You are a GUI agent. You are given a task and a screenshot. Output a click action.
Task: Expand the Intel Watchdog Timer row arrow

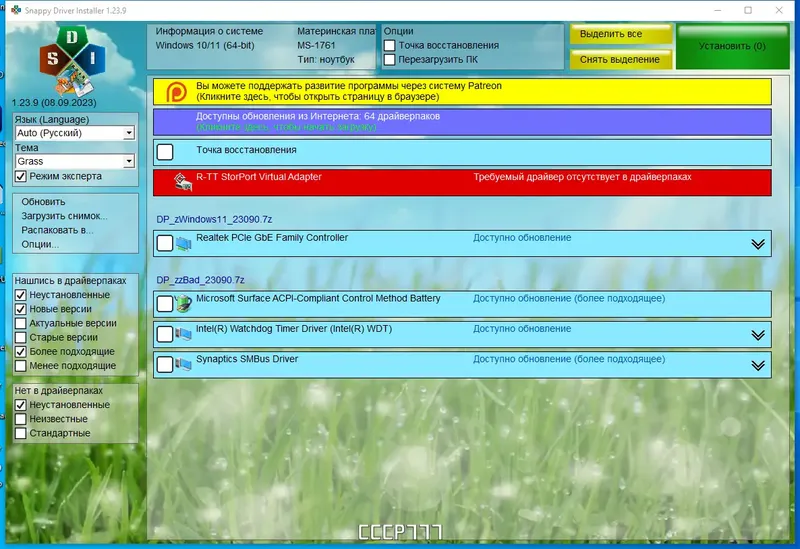(x=758, y=335)
